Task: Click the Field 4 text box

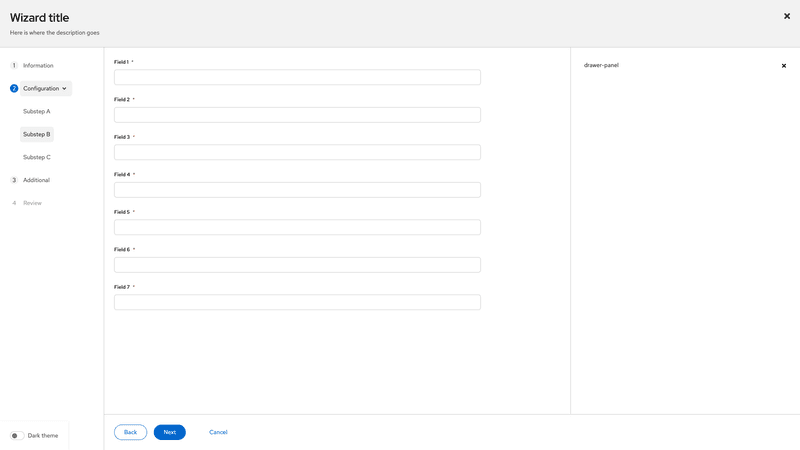Action: click(x=297, y=190)
